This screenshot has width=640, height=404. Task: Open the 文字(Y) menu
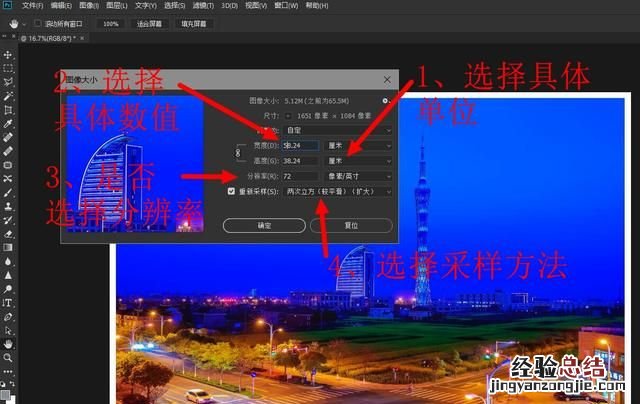[x=146, y=6]
